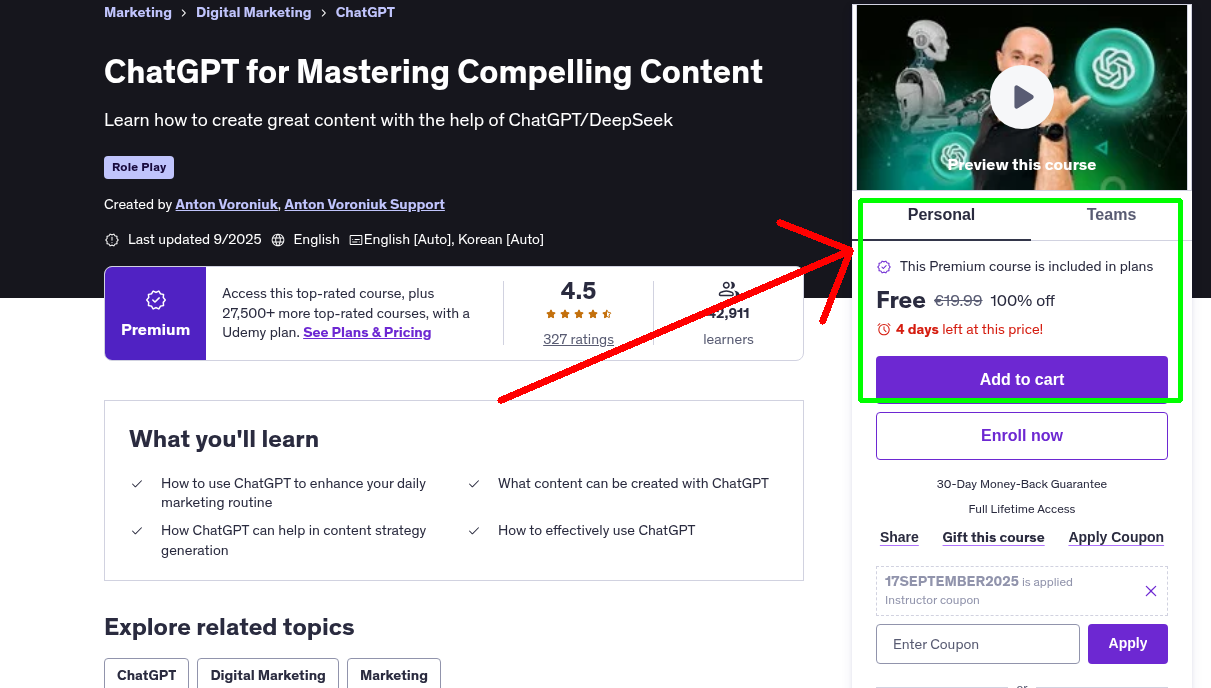Click the globe language icon
1211x688 pixels.
click(278, 240)
